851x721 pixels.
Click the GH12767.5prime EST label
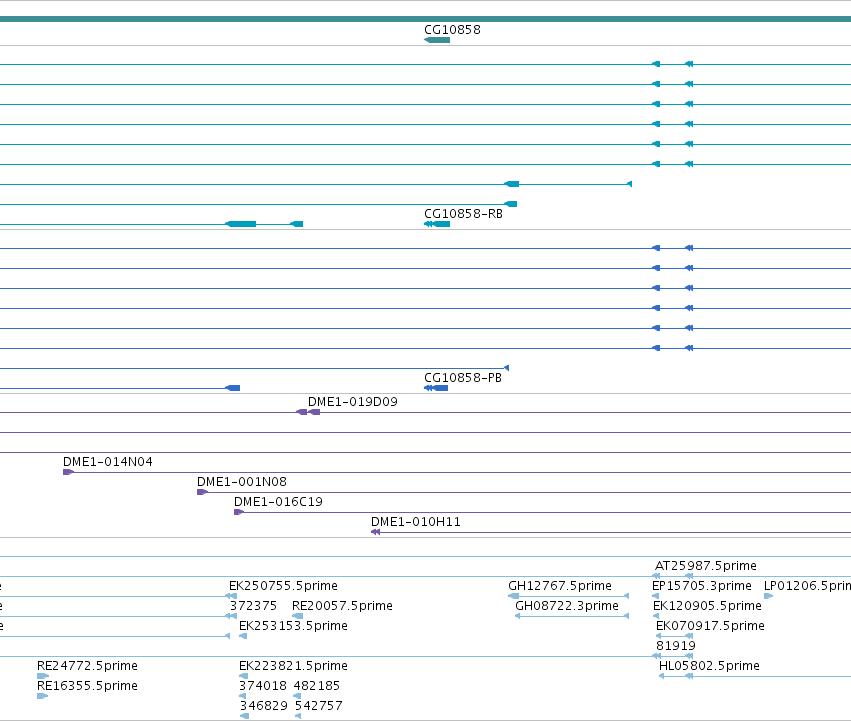560,586
